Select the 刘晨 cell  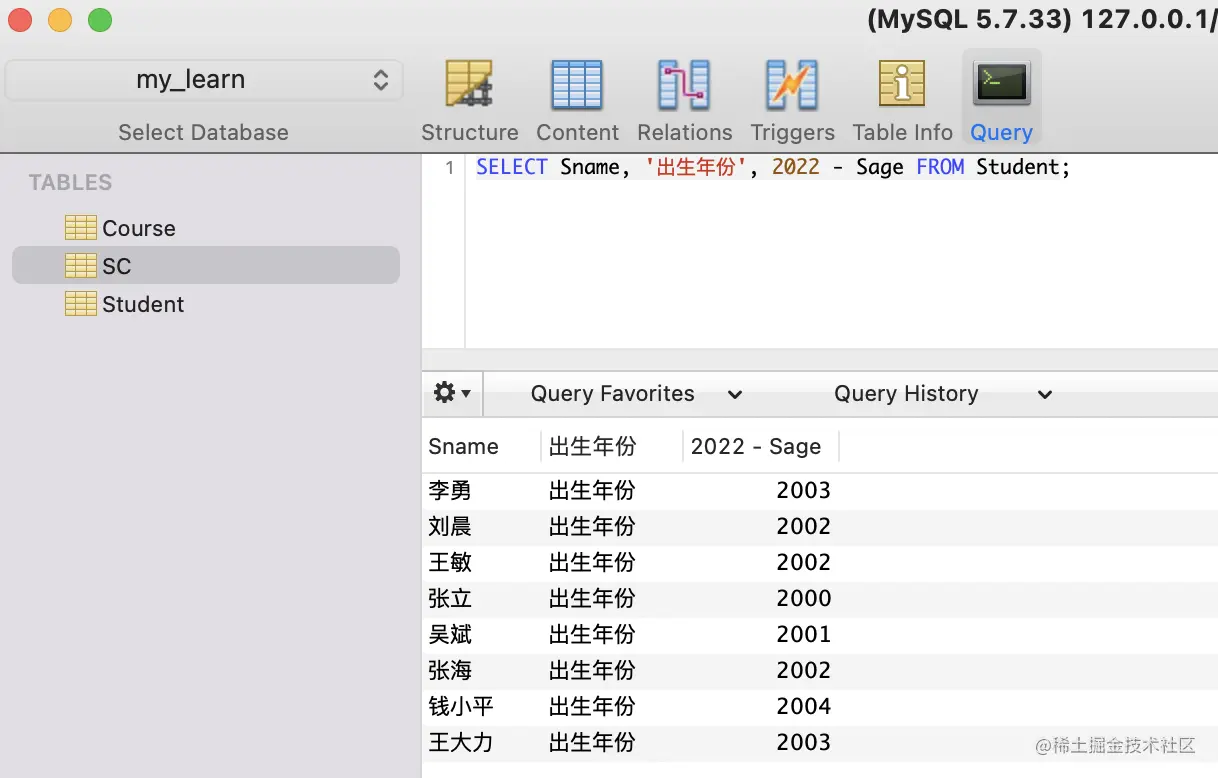450,526
